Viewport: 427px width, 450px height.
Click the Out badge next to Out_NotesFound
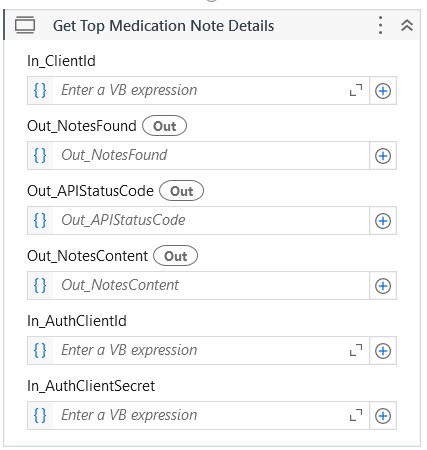point(164,126)
